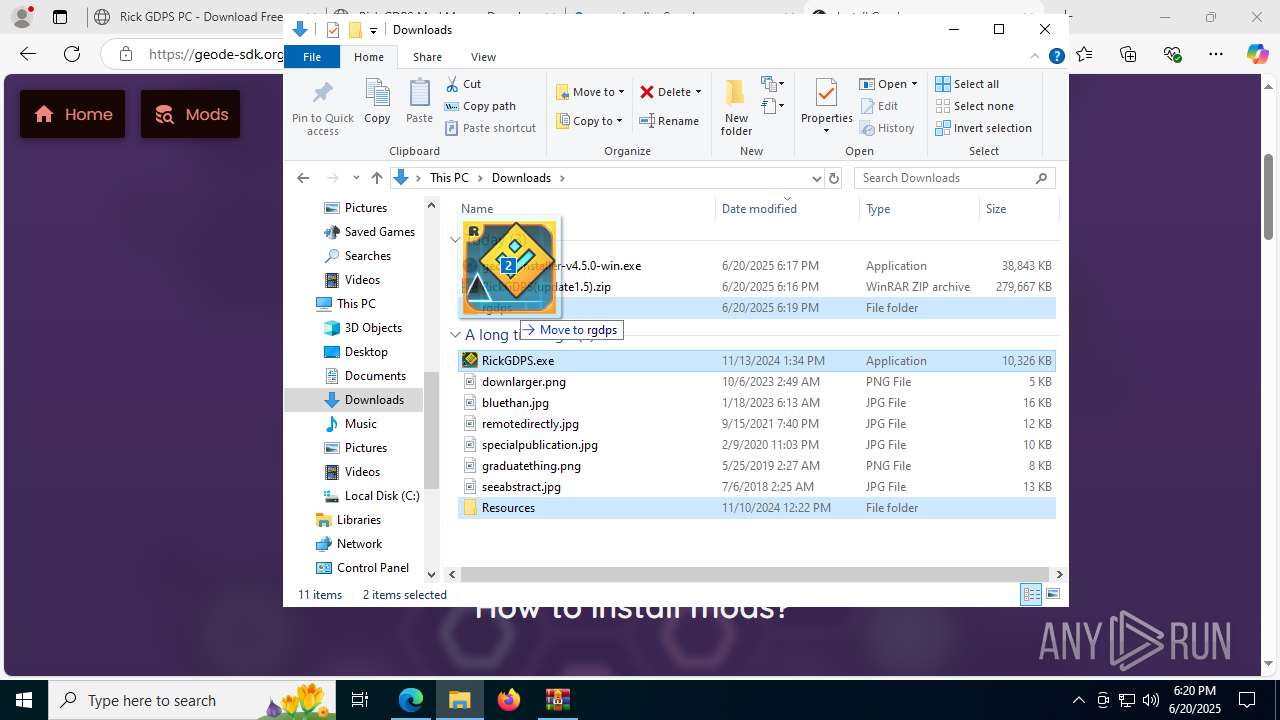This screenshot has height=720, width=1280.
Task: Open the Copy to dropdown
Action: coord(590,121)
